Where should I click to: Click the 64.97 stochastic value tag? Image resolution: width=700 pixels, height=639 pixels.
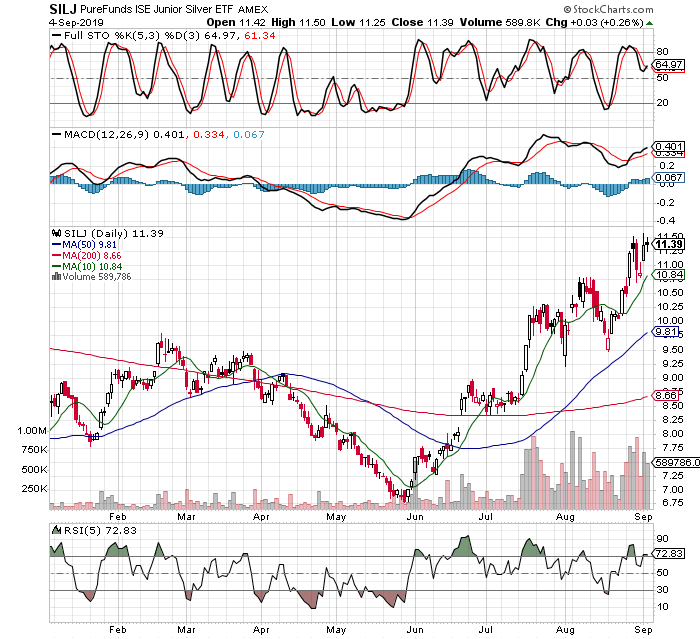click(669, 65)
